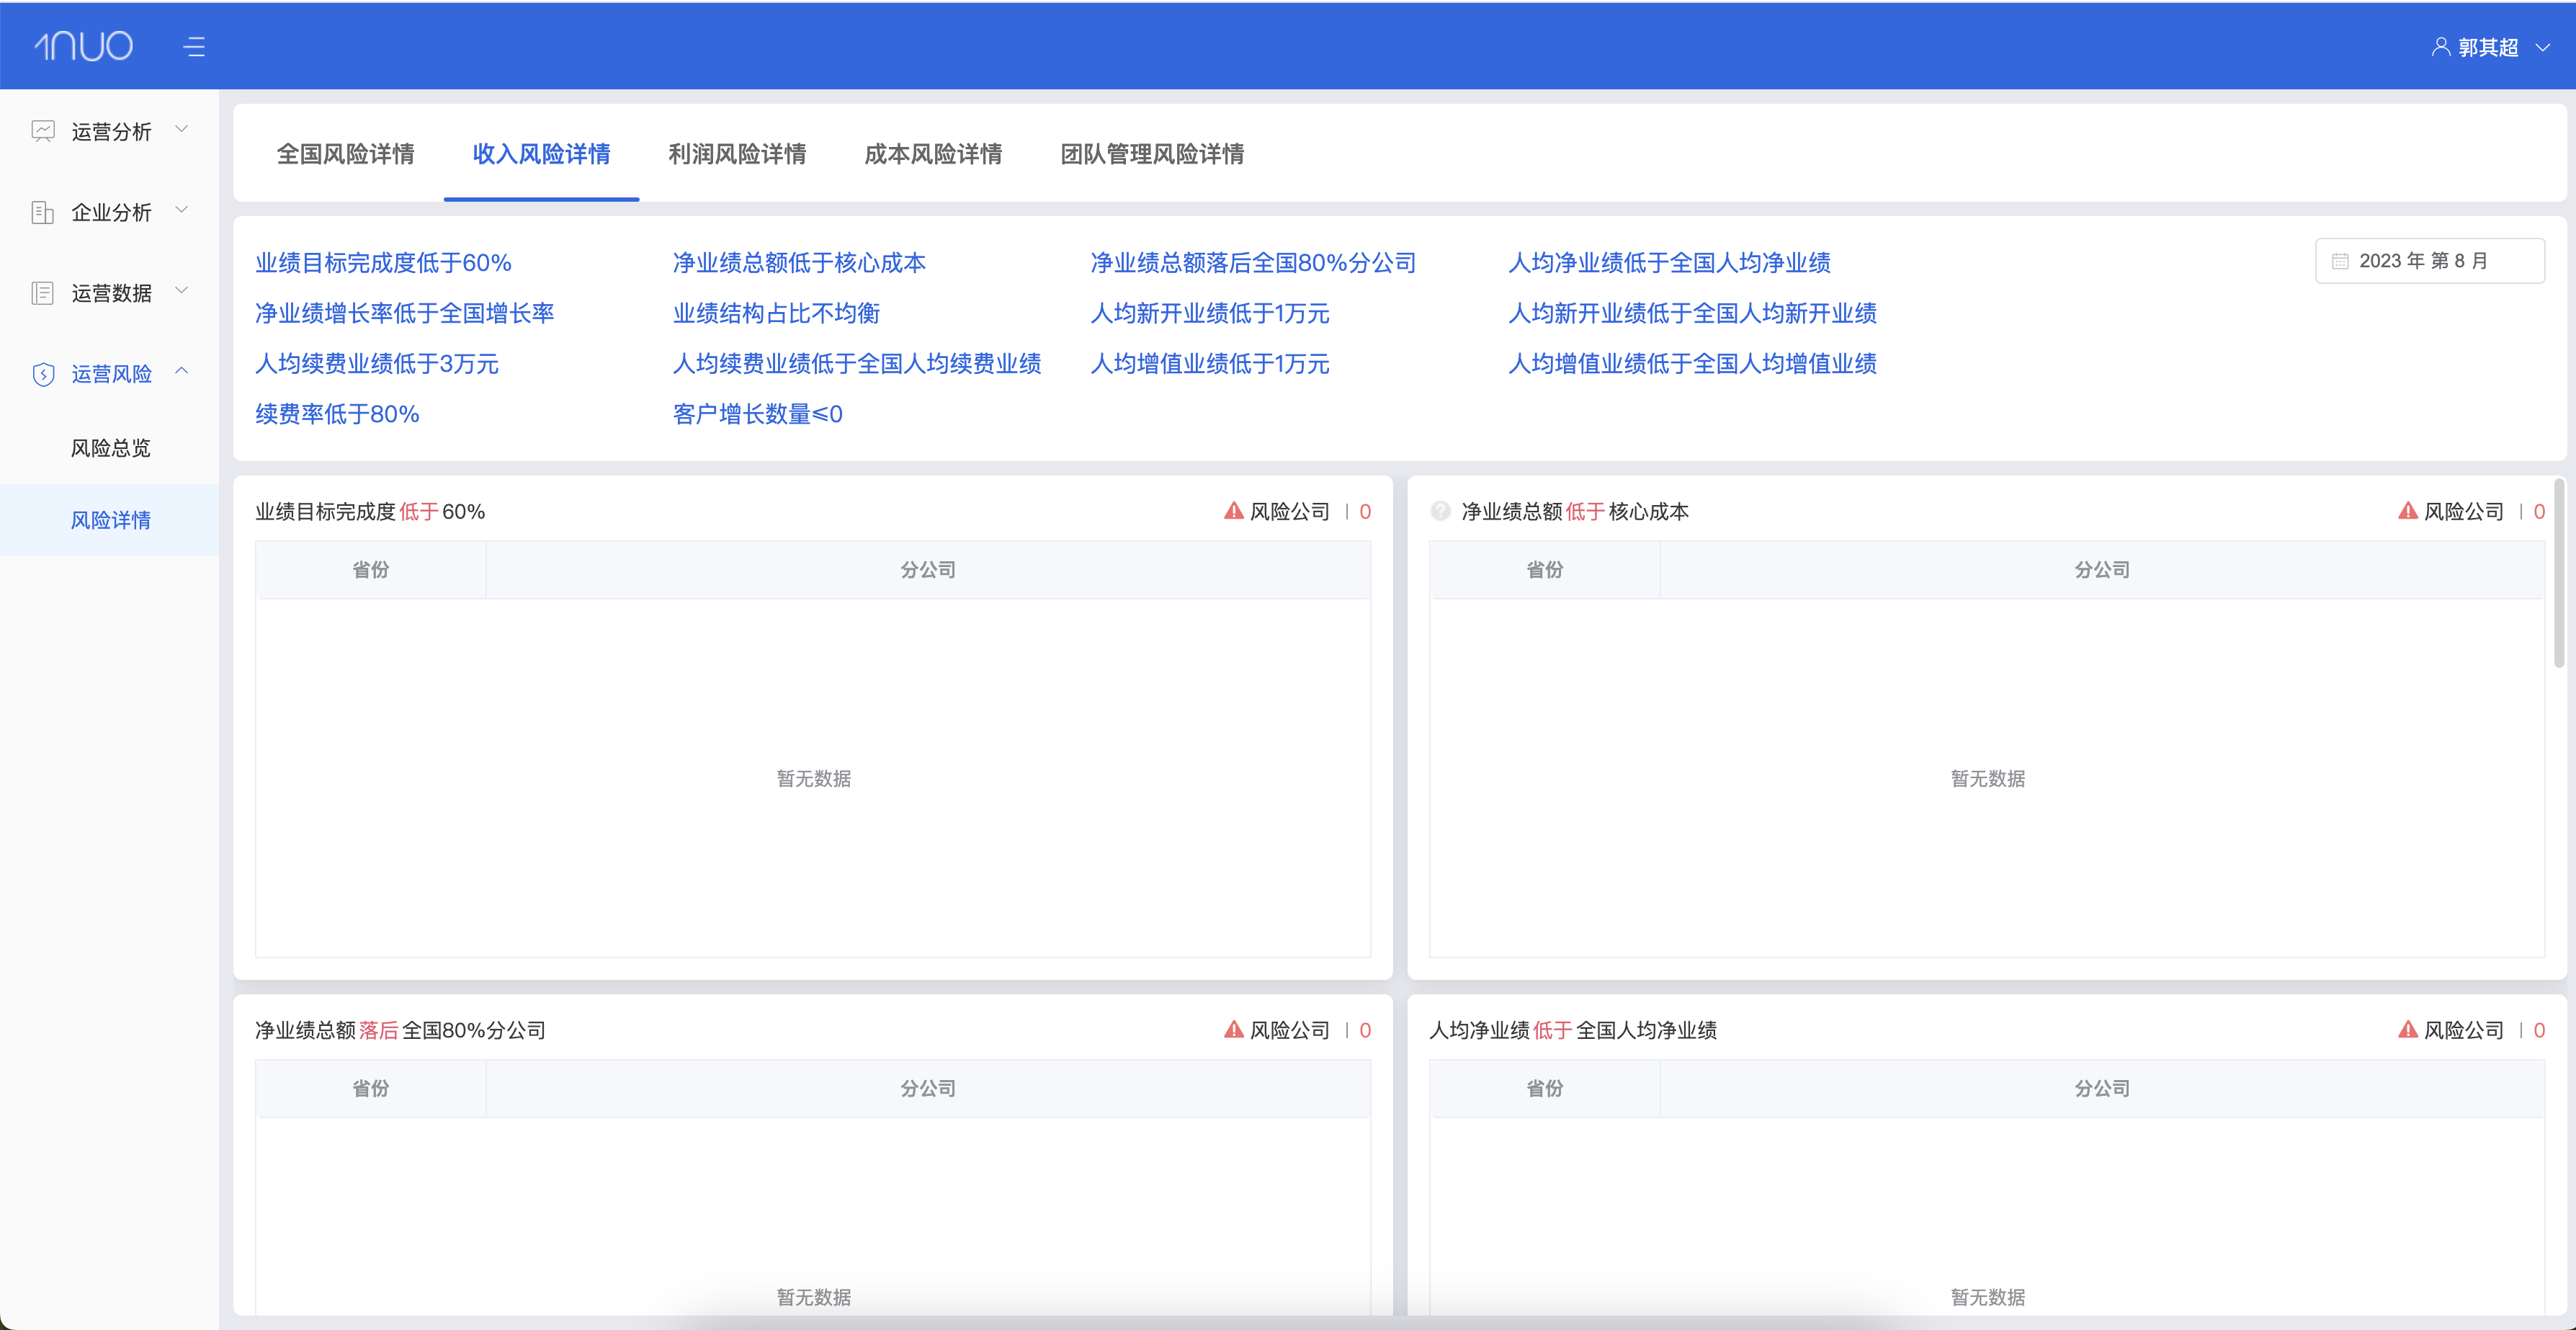
Task: Jump to the 人均增值业绩低于全国人均增值业绩 link
Action: click(1692, 363)
